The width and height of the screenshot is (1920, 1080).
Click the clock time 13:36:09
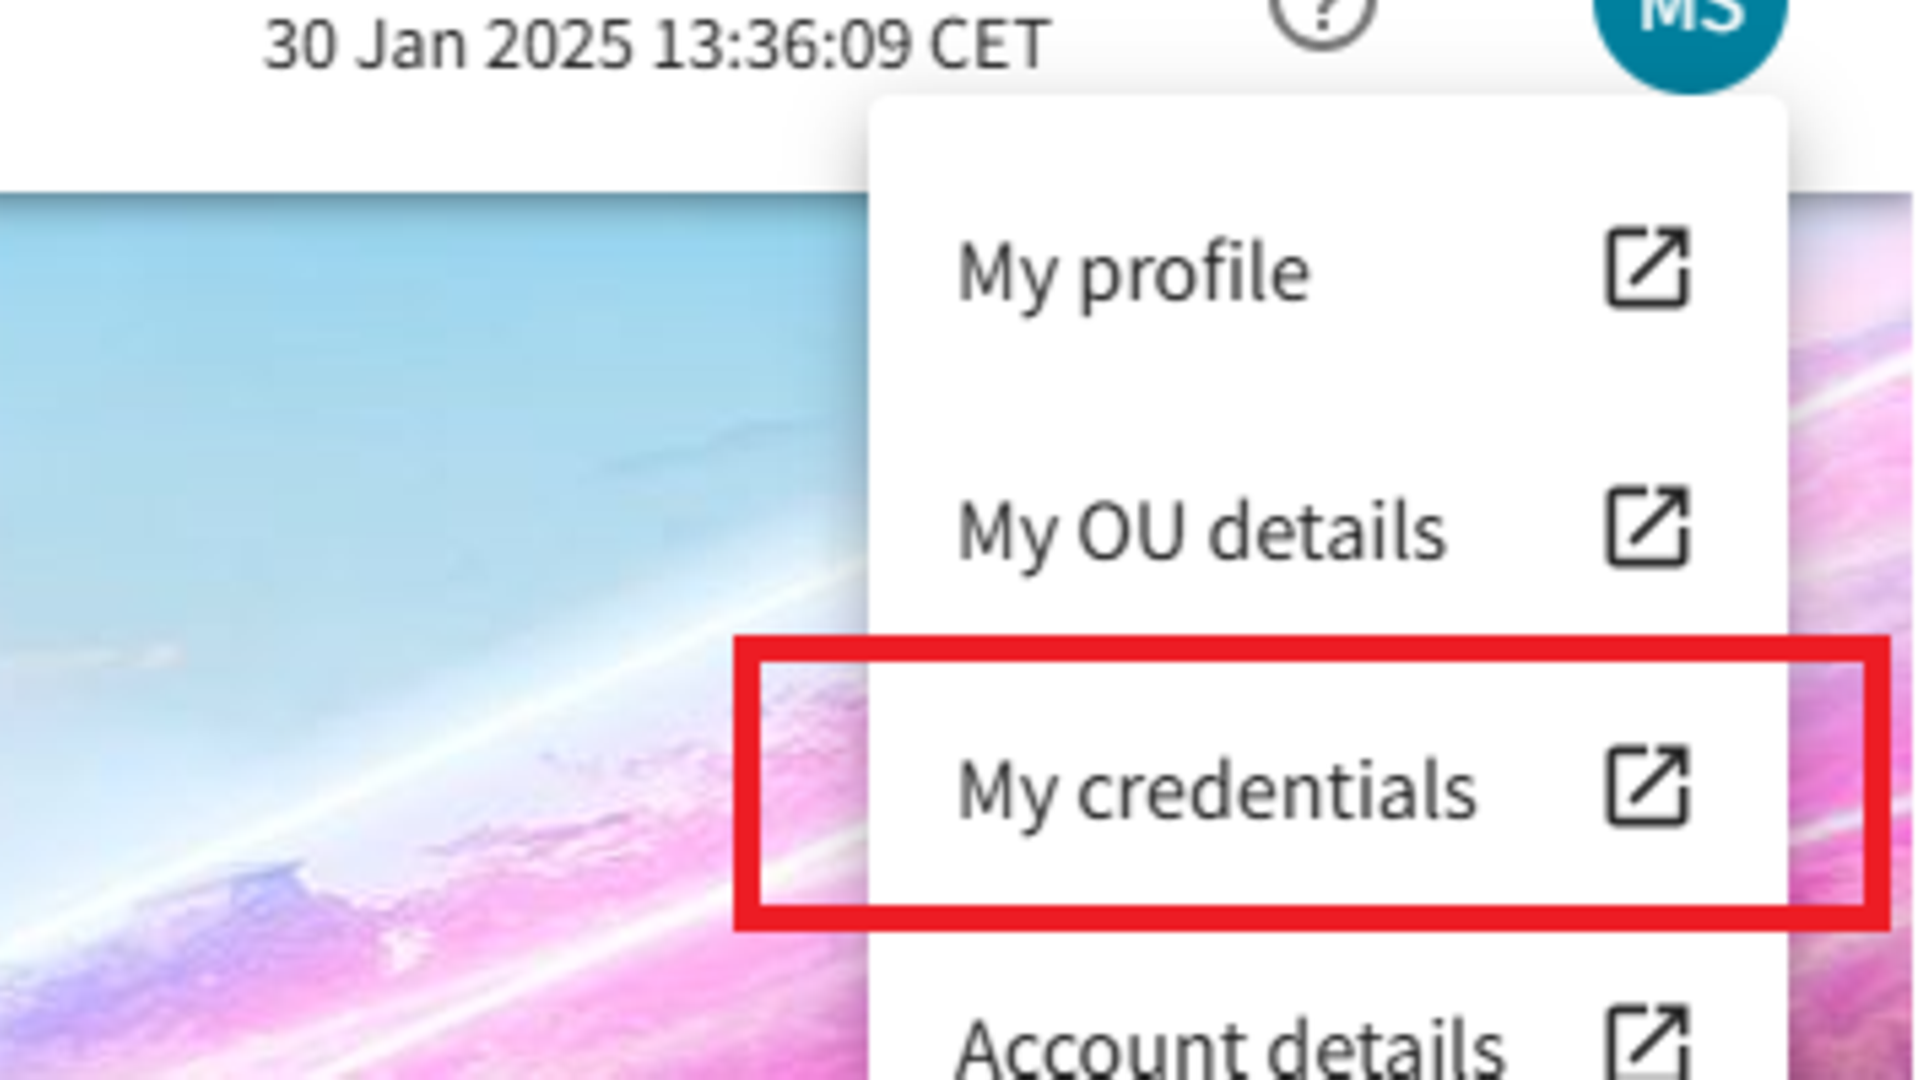tap(781, 46)
